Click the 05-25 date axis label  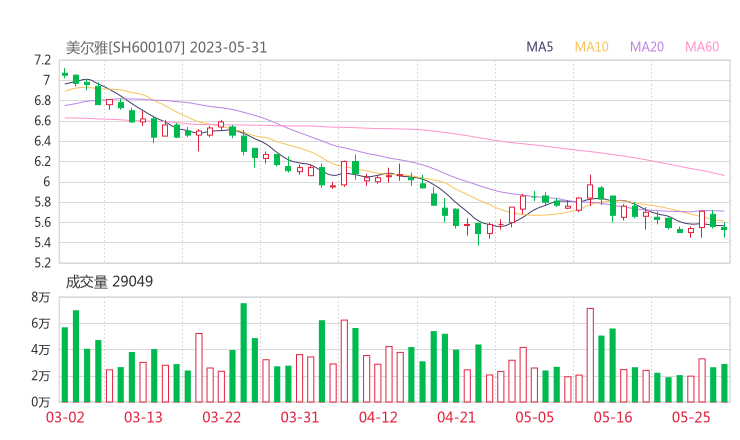pyautogui.click(x=691, y=417)
